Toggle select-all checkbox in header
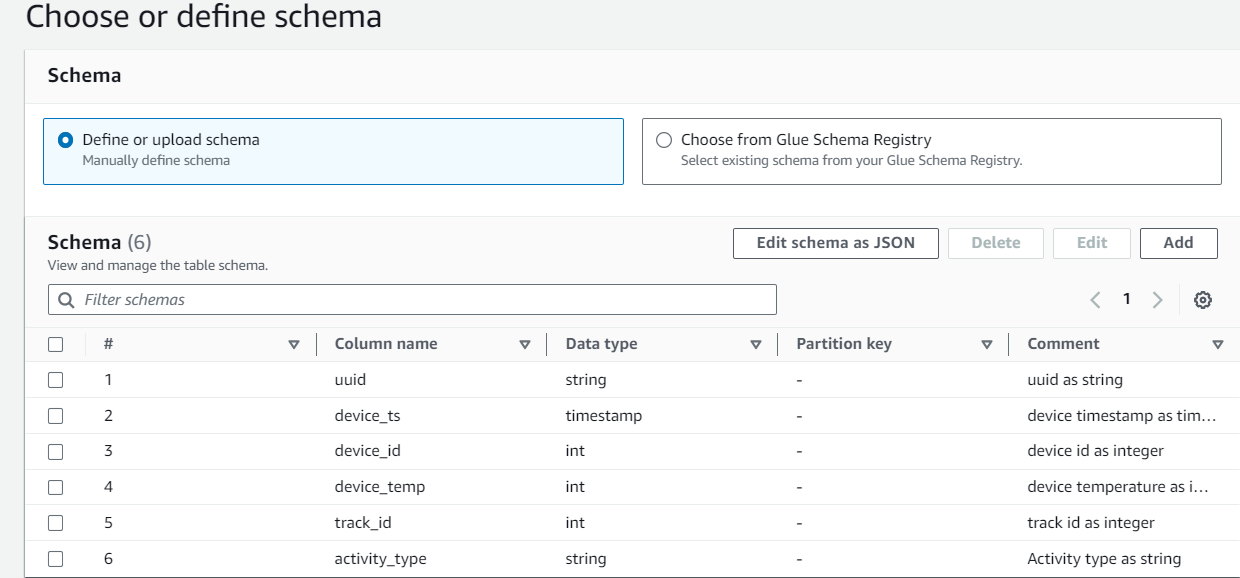1240x578 pixels. [x=56, y=344]
